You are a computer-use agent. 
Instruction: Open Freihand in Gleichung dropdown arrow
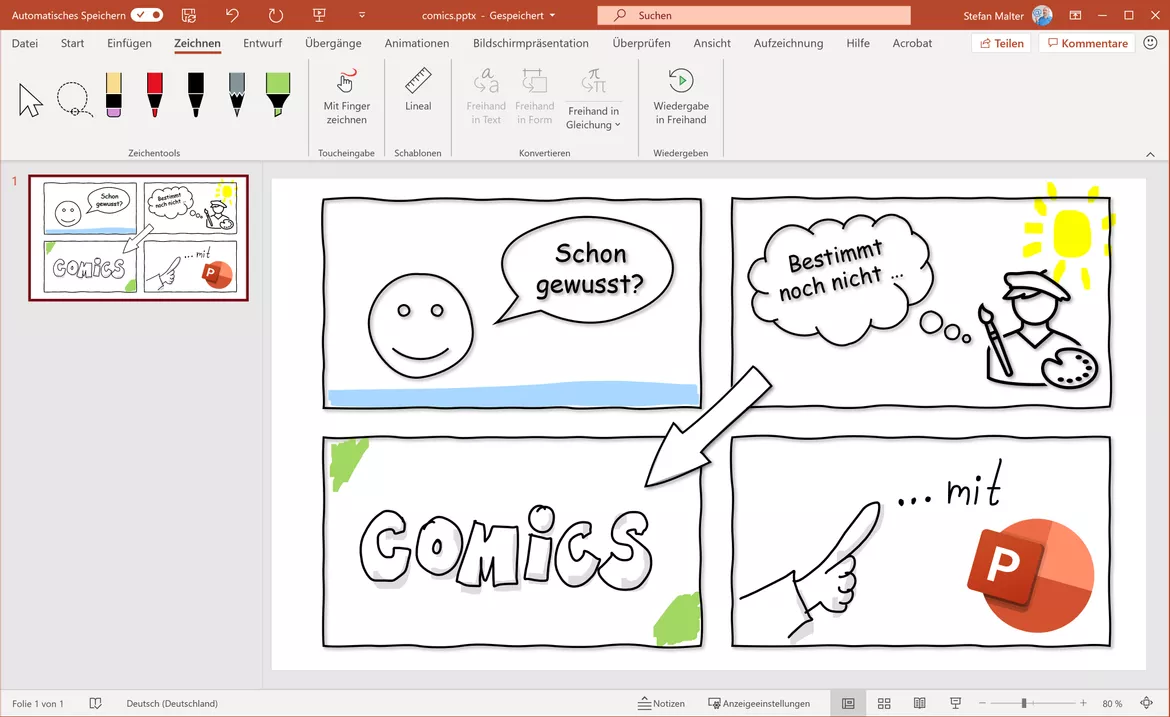click(618, 125)
